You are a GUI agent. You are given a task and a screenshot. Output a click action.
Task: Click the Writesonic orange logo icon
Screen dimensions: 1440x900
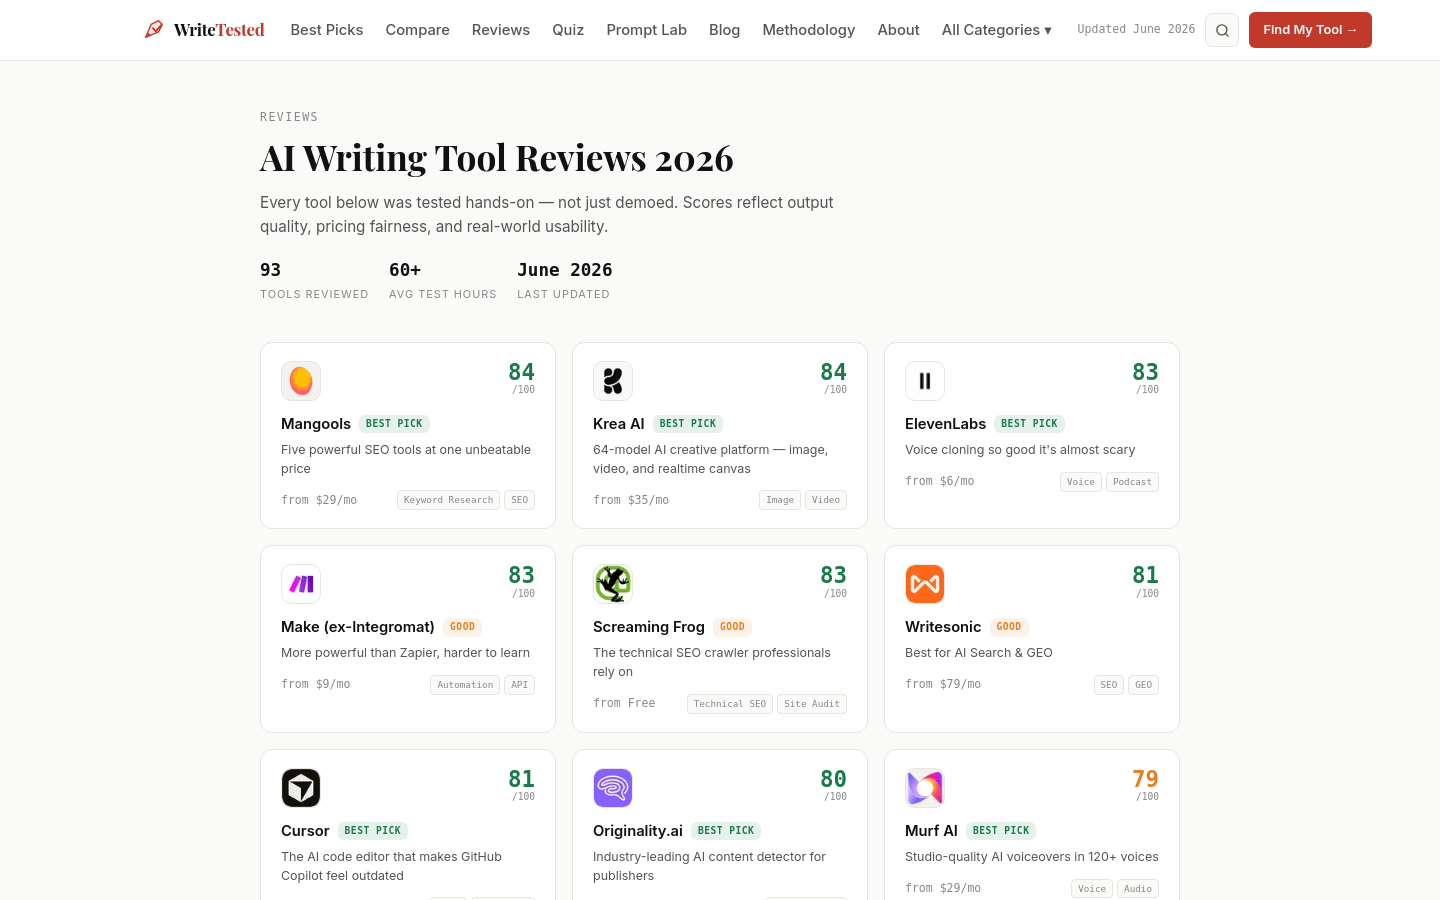[925, 584]
